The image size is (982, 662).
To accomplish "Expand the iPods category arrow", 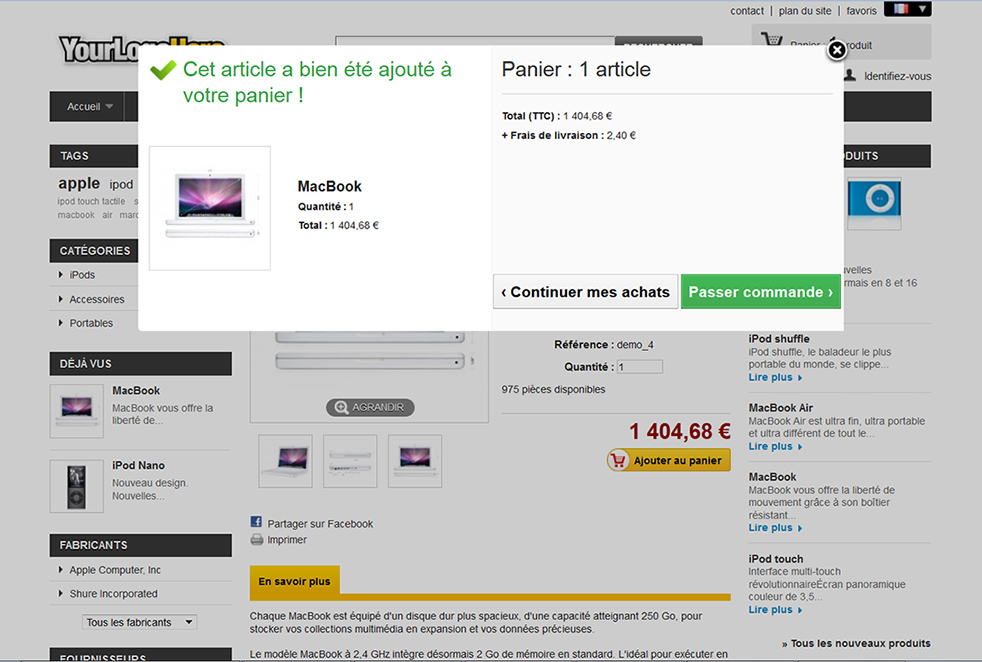I will pos(61,274).
